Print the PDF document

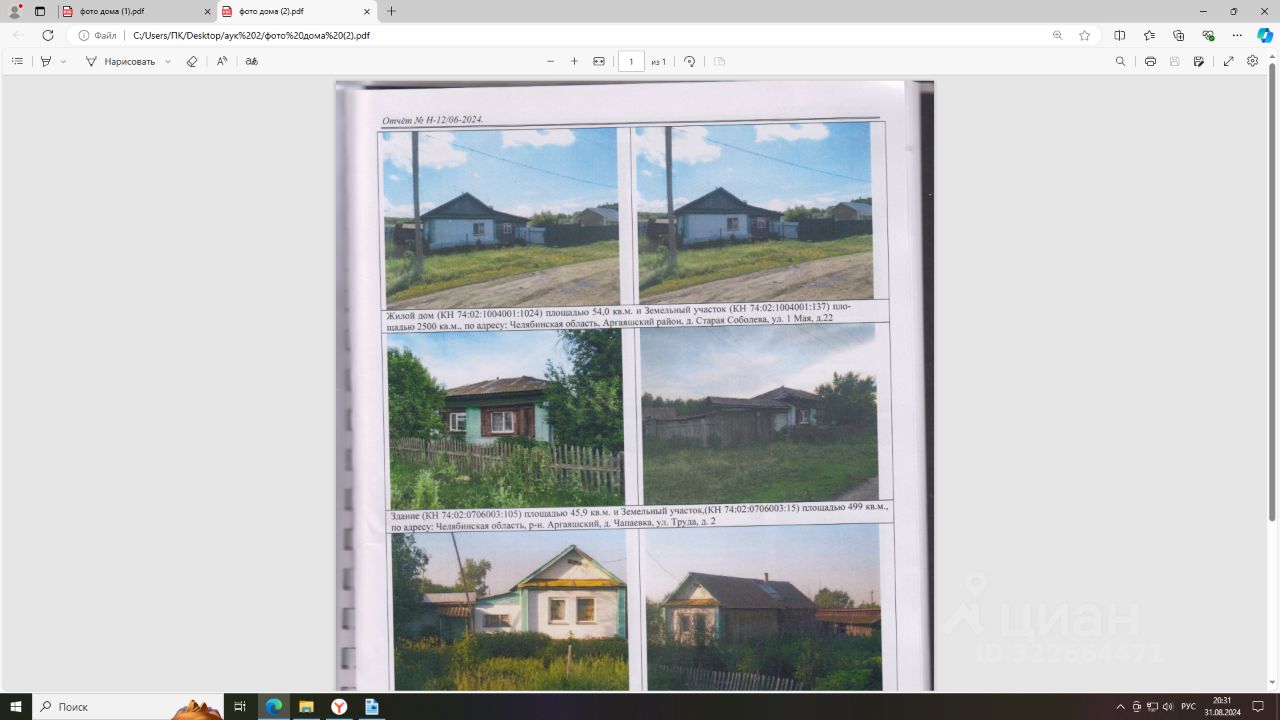coord(1150,61)
